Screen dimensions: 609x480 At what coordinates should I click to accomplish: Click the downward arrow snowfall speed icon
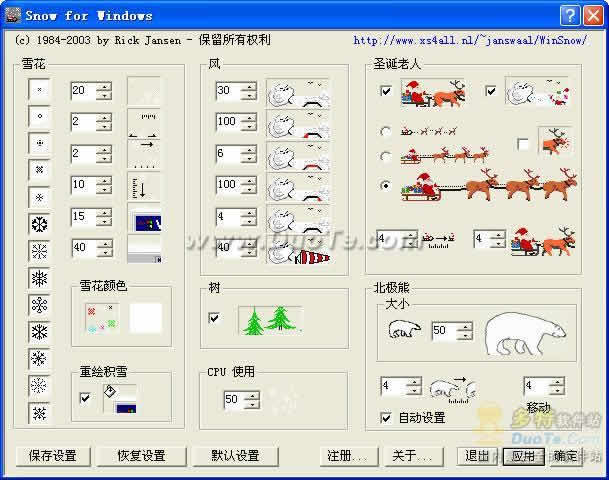coord(144,187)
